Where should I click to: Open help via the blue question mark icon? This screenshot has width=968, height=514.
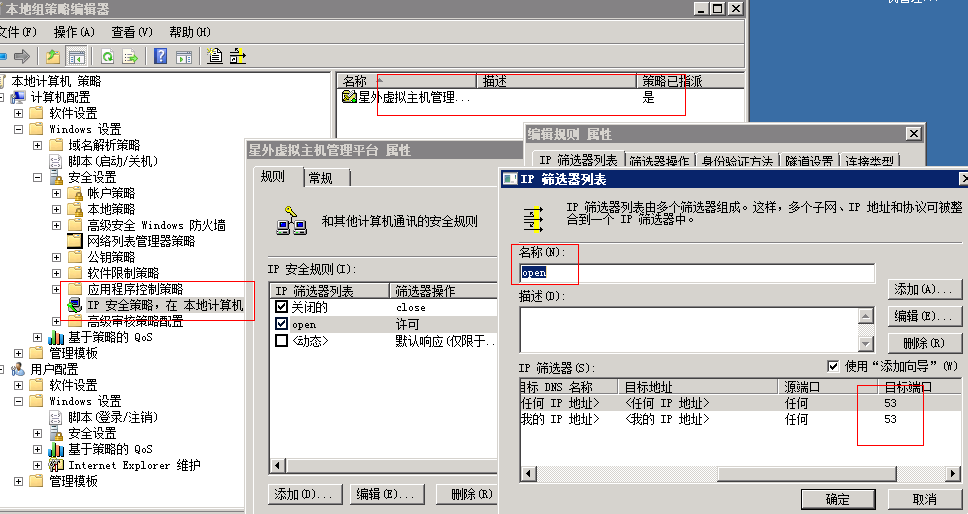tap(160, 56)
